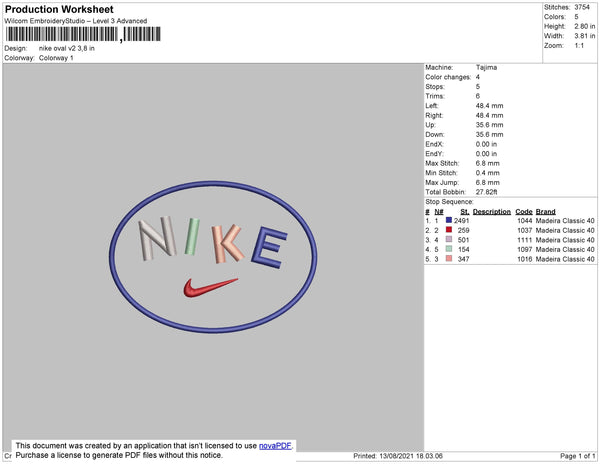Click the Height value 2.80 in
Image resolution: width=600 pixels, height=464 pixels.
(x=584, y=26)
